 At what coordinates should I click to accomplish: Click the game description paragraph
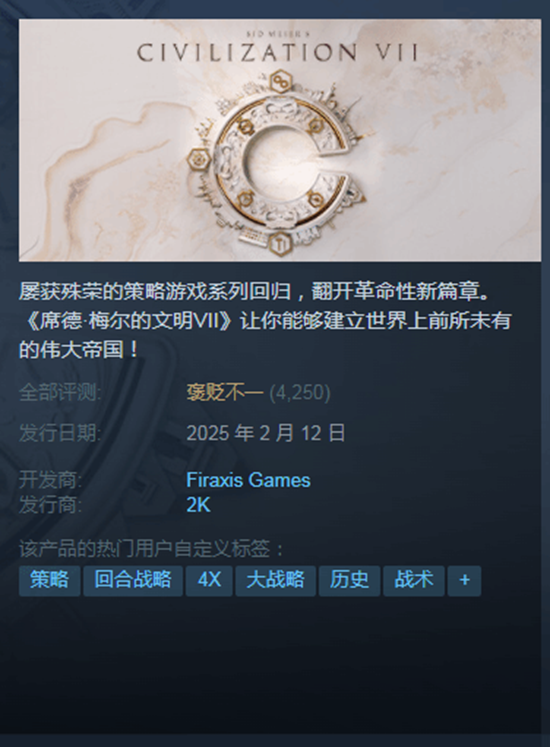coord(265,321)
